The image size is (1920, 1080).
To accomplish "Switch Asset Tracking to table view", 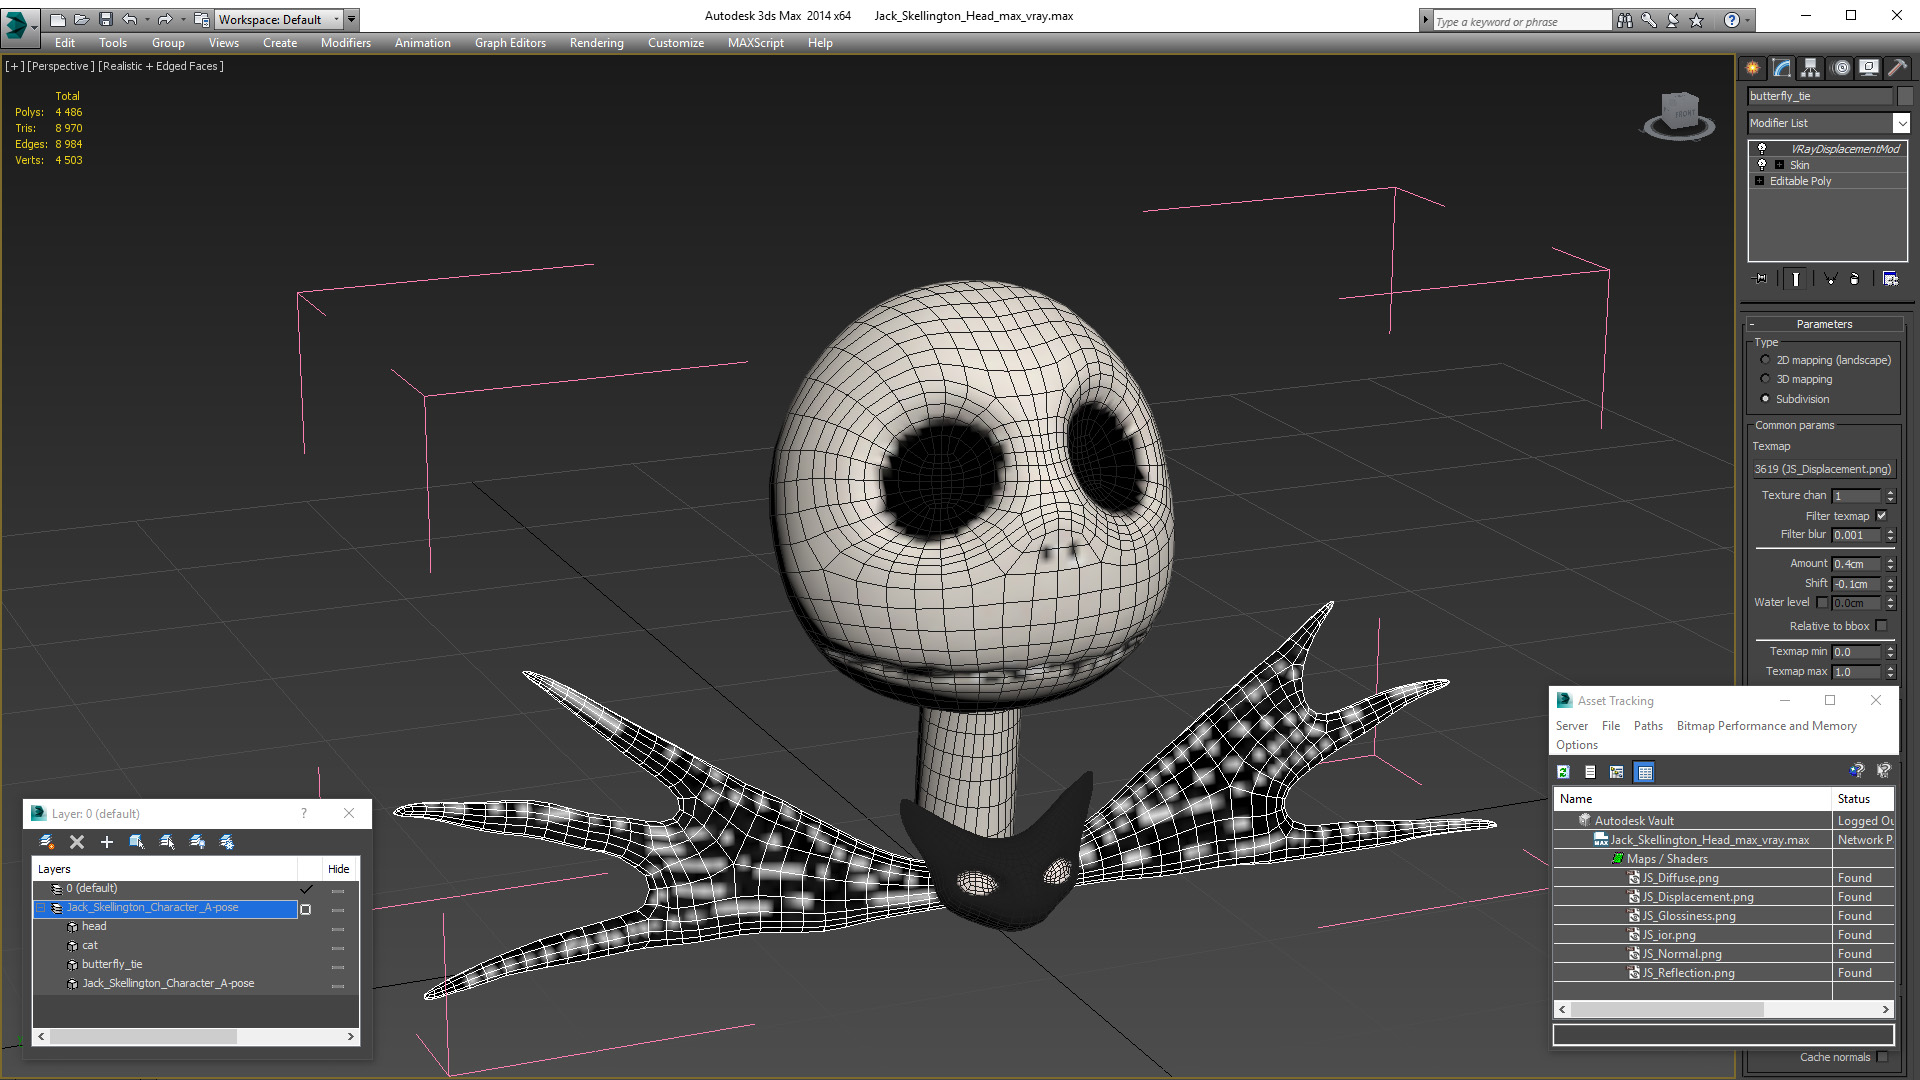I will [1645, 772].
